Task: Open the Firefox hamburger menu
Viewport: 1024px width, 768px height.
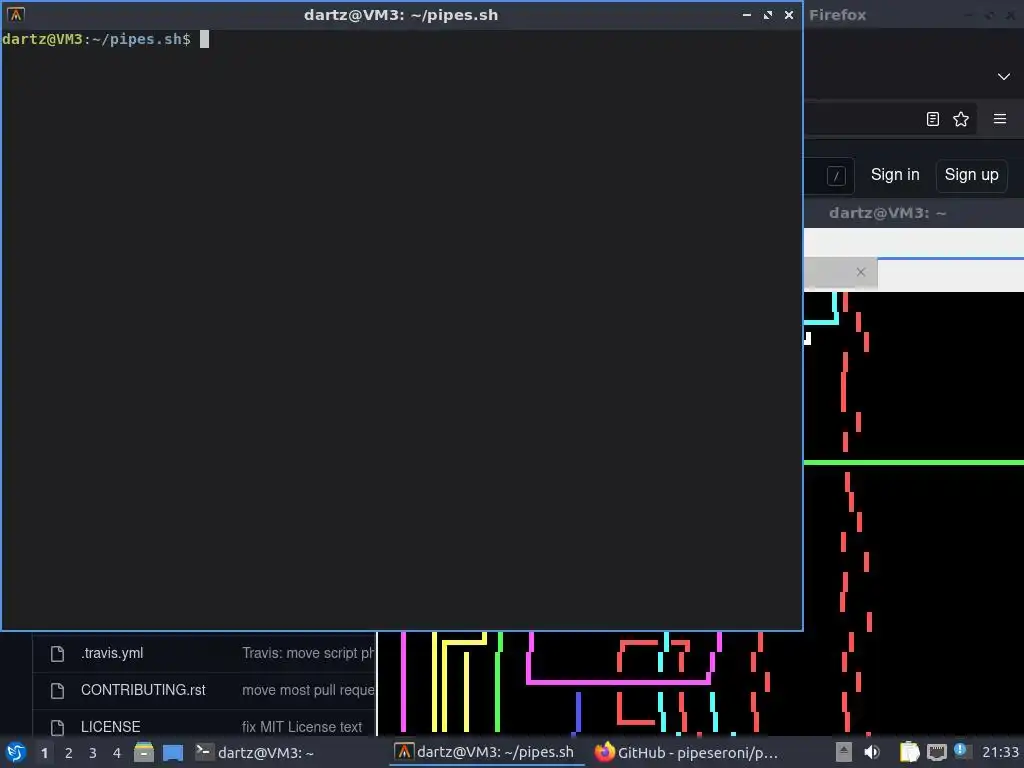Action: [x=1000, y=119]
